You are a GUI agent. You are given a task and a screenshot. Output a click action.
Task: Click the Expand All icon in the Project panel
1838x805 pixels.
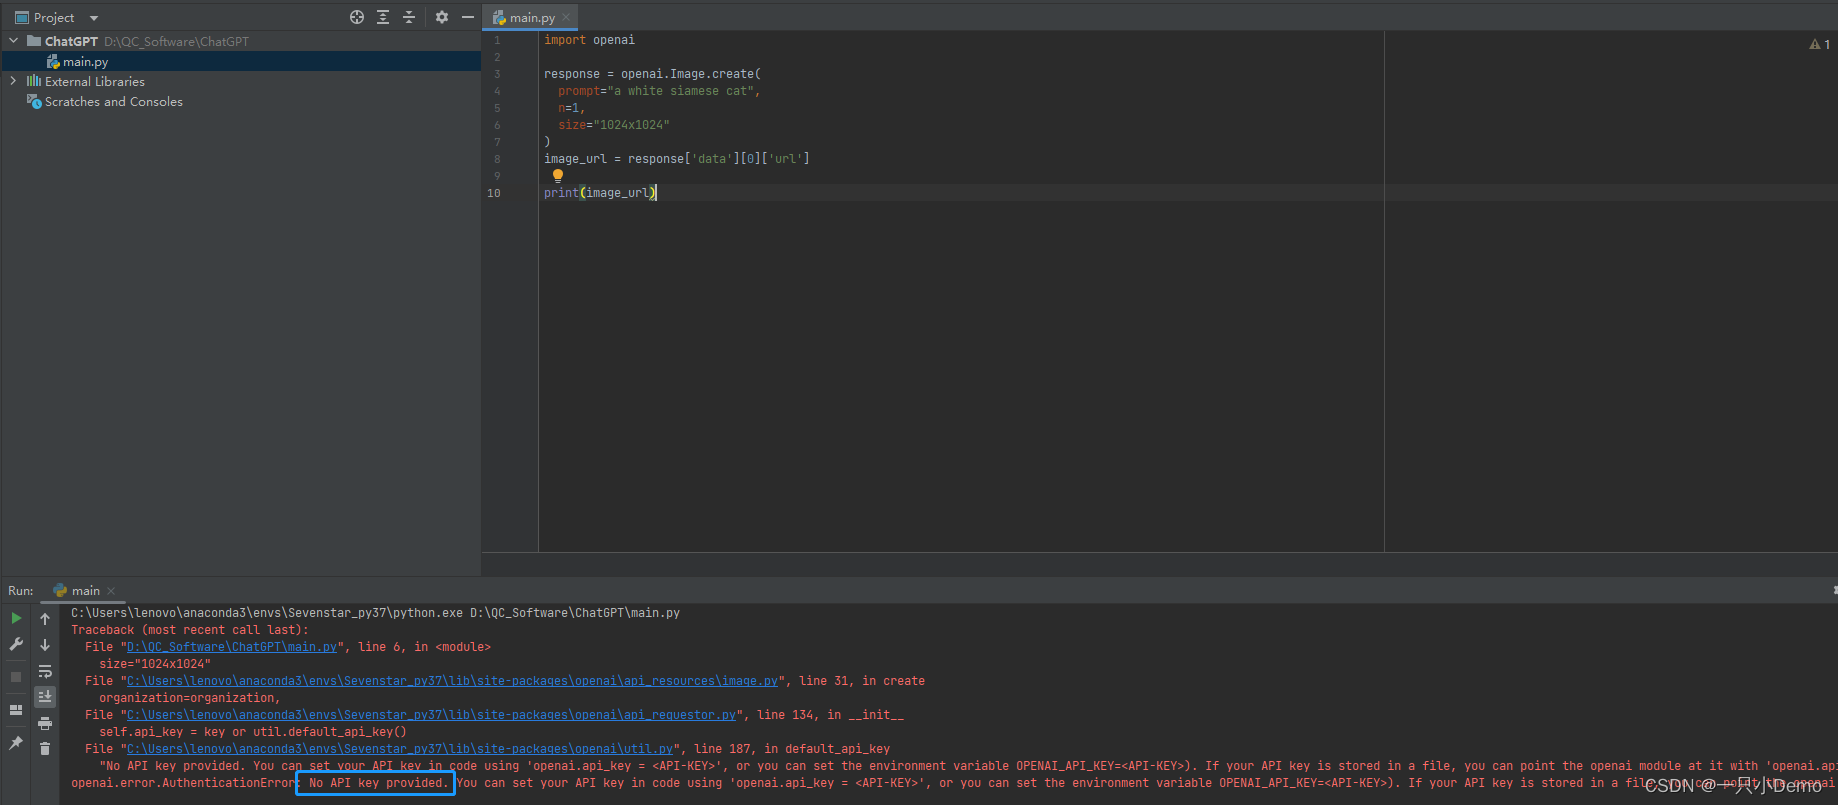[383, 17]
